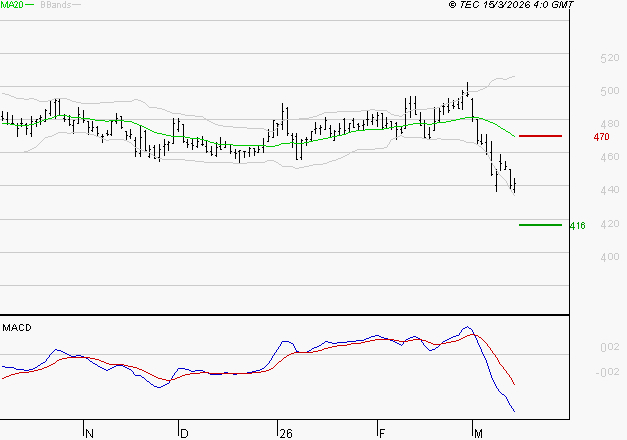Click the -002 MACD axis label
Image resolution: width=627 pixels, height=440 pixels.
607,372
